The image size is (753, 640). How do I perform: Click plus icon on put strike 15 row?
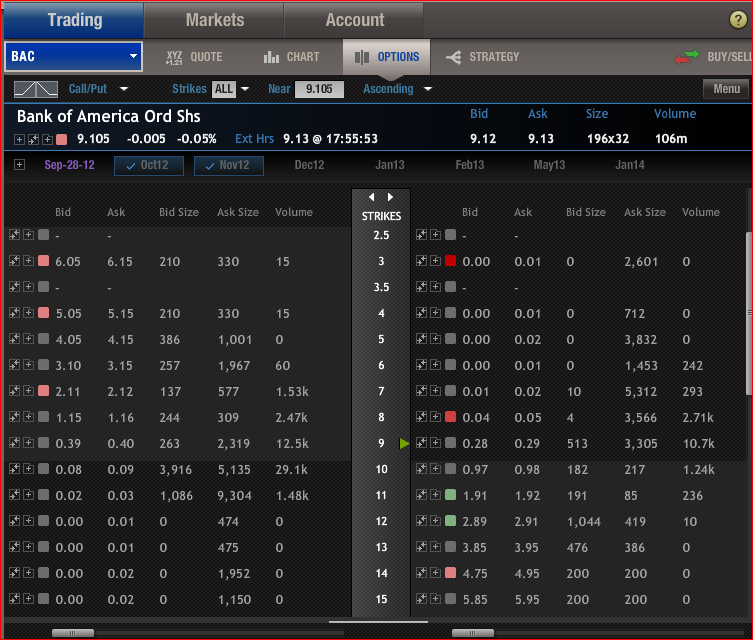coord(436,598)
